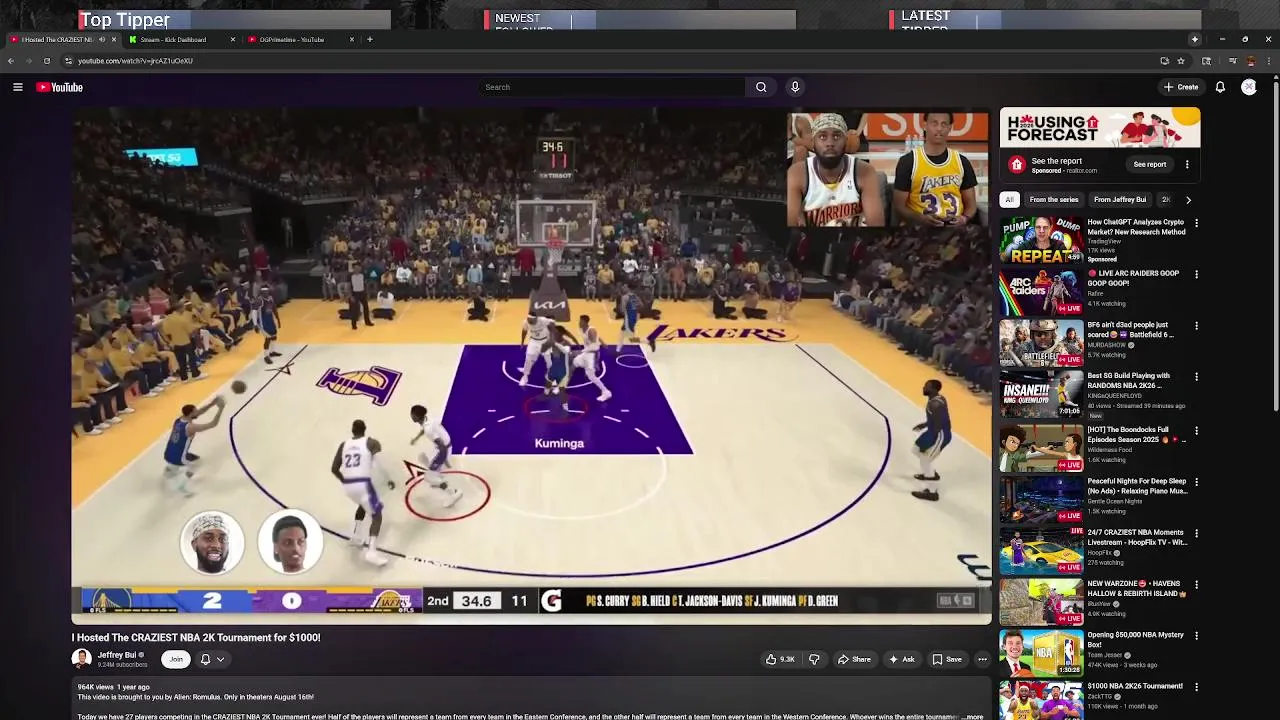Dislike the video
1280x720 pixels.
814,659
